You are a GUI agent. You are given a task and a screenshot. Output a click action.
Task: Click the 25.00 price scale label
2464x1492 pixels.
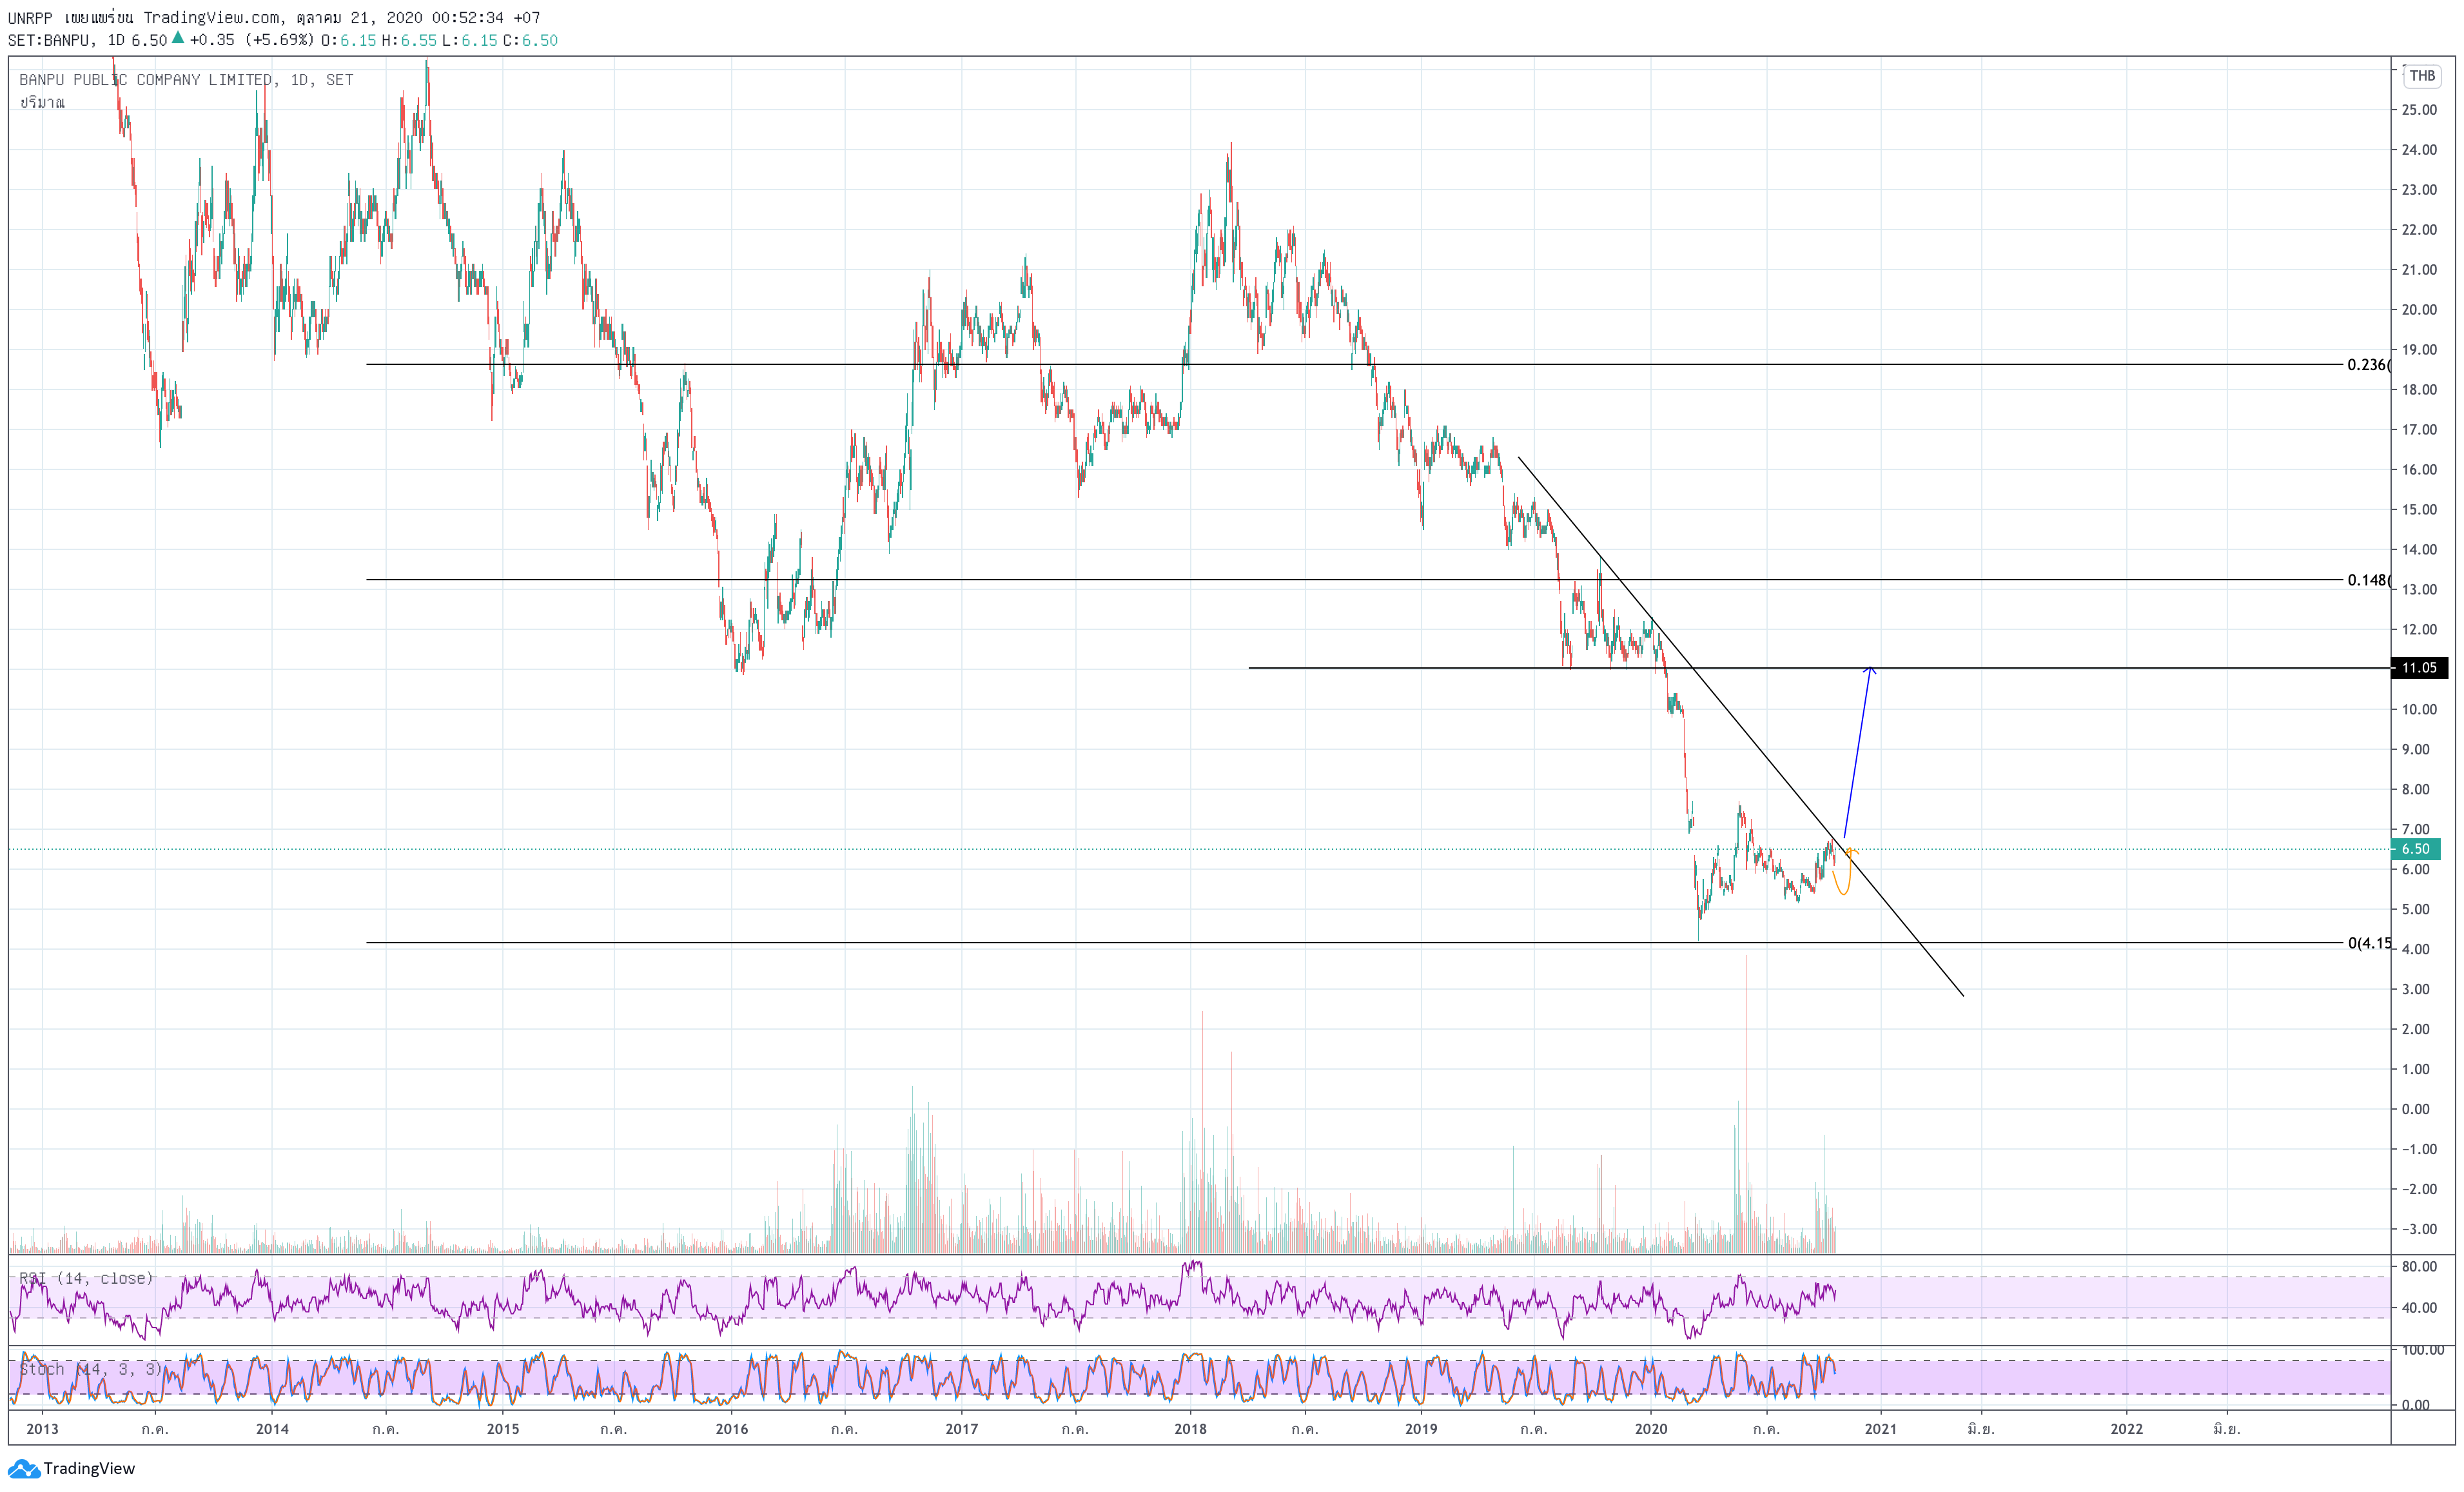pyautogui.click(x=2419, y=110)
